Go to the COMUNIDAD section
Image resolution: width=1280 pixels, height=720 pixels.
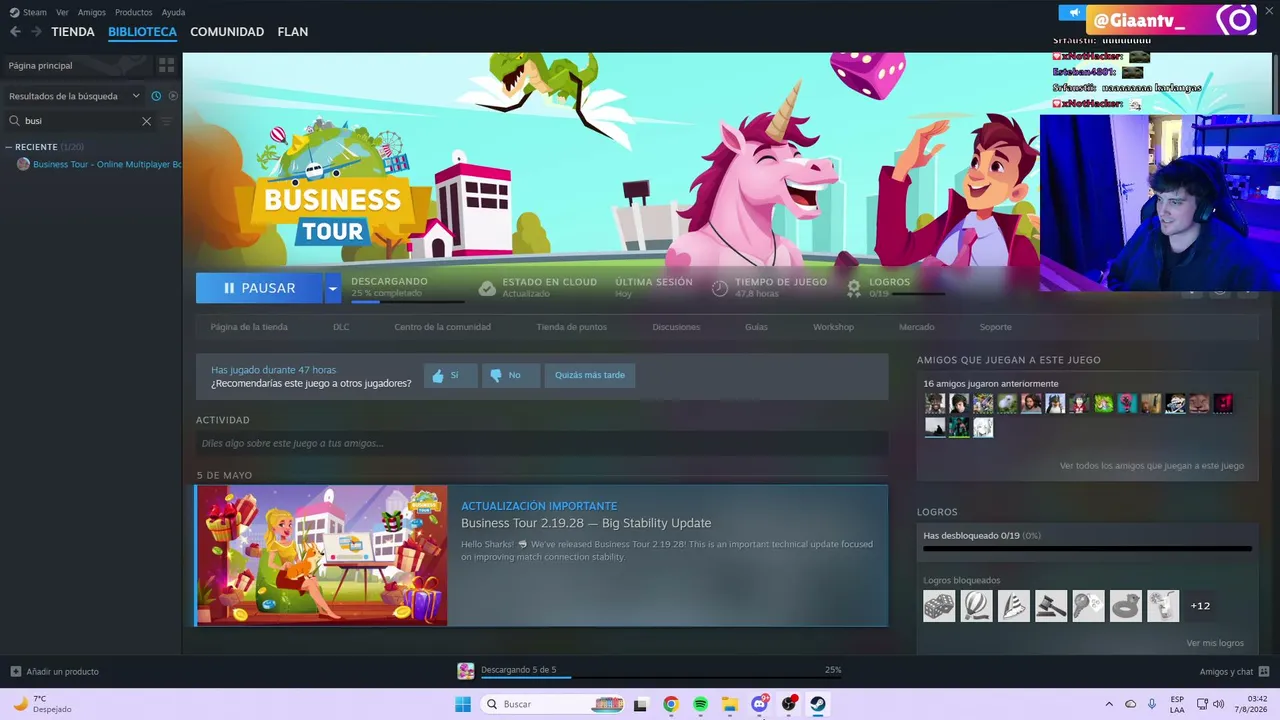click(227, 32)
